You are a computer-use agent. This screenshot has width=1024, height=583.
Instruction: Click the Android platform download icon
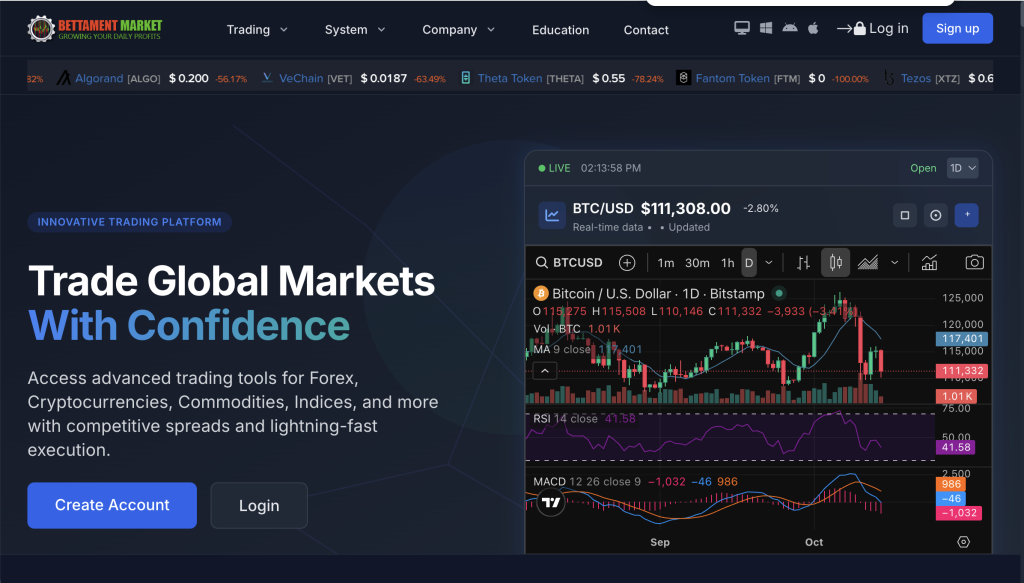pyautogui.click(x=790, y=28)
